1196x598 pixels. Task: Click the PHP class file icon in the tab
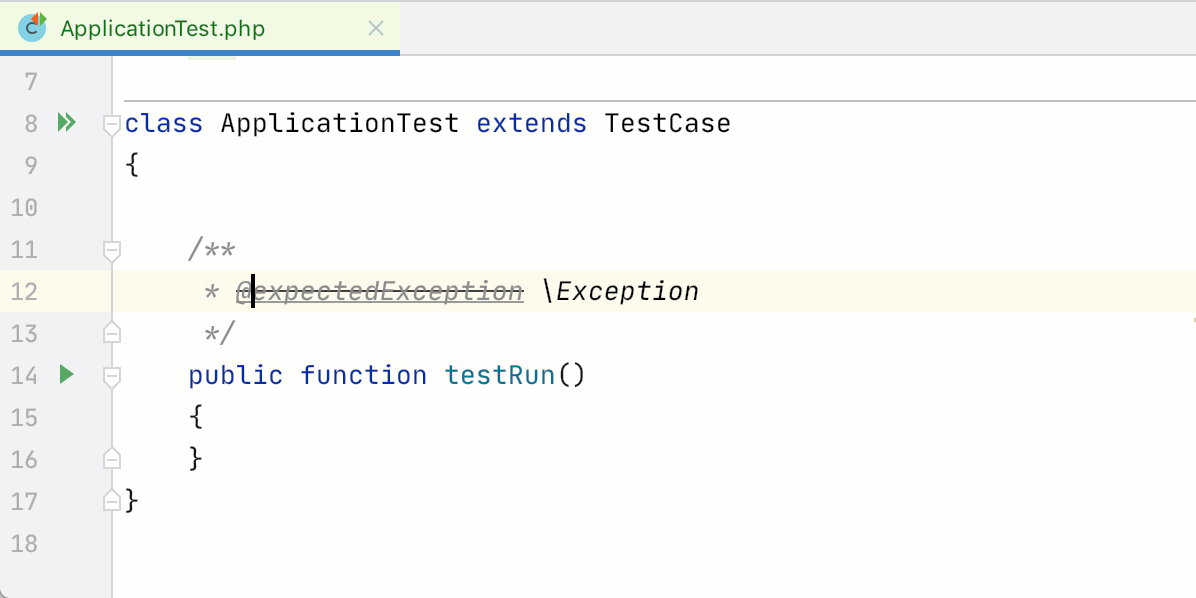tap(33, 27)
